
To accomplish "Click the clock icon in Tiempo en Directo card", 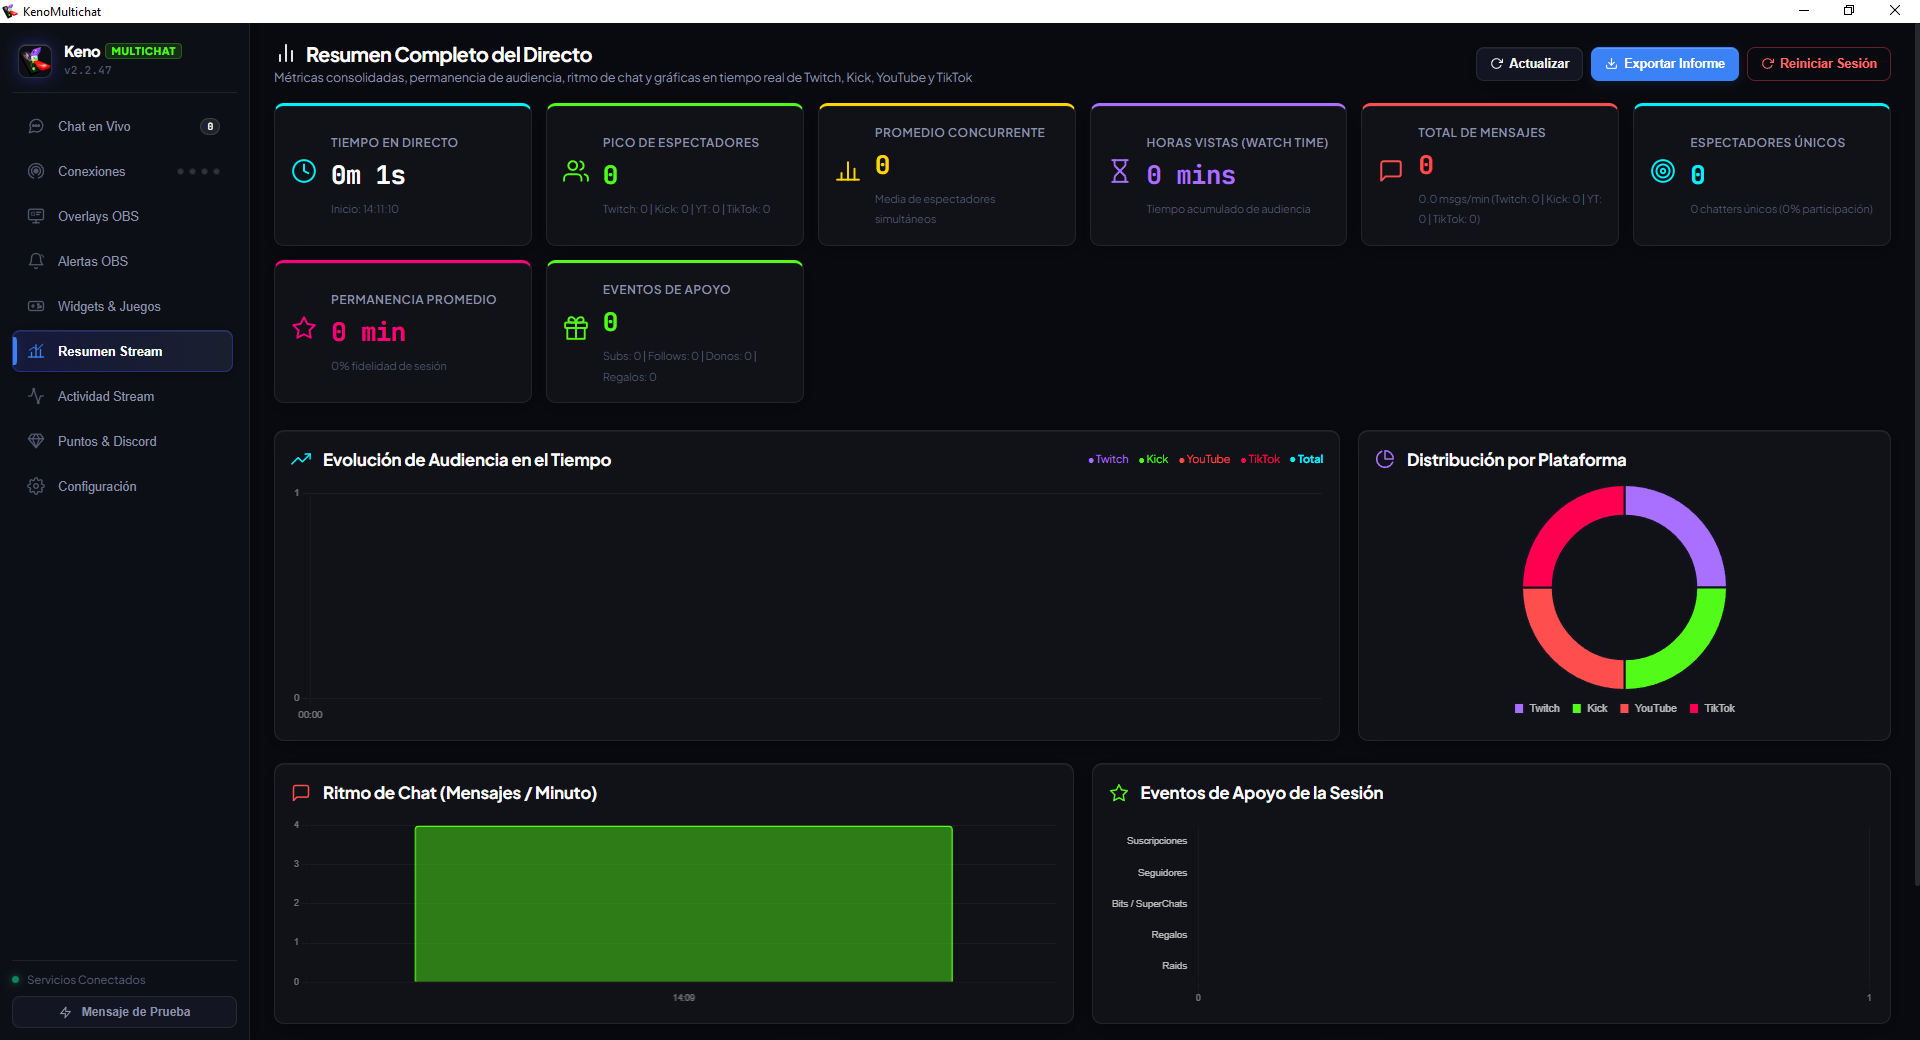I will (x=304, y=171).
